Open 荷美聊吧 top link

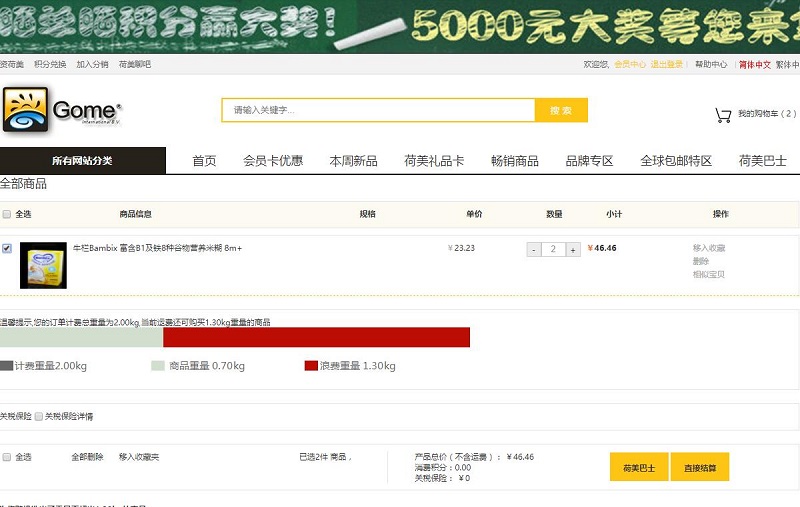coord(135,64)
